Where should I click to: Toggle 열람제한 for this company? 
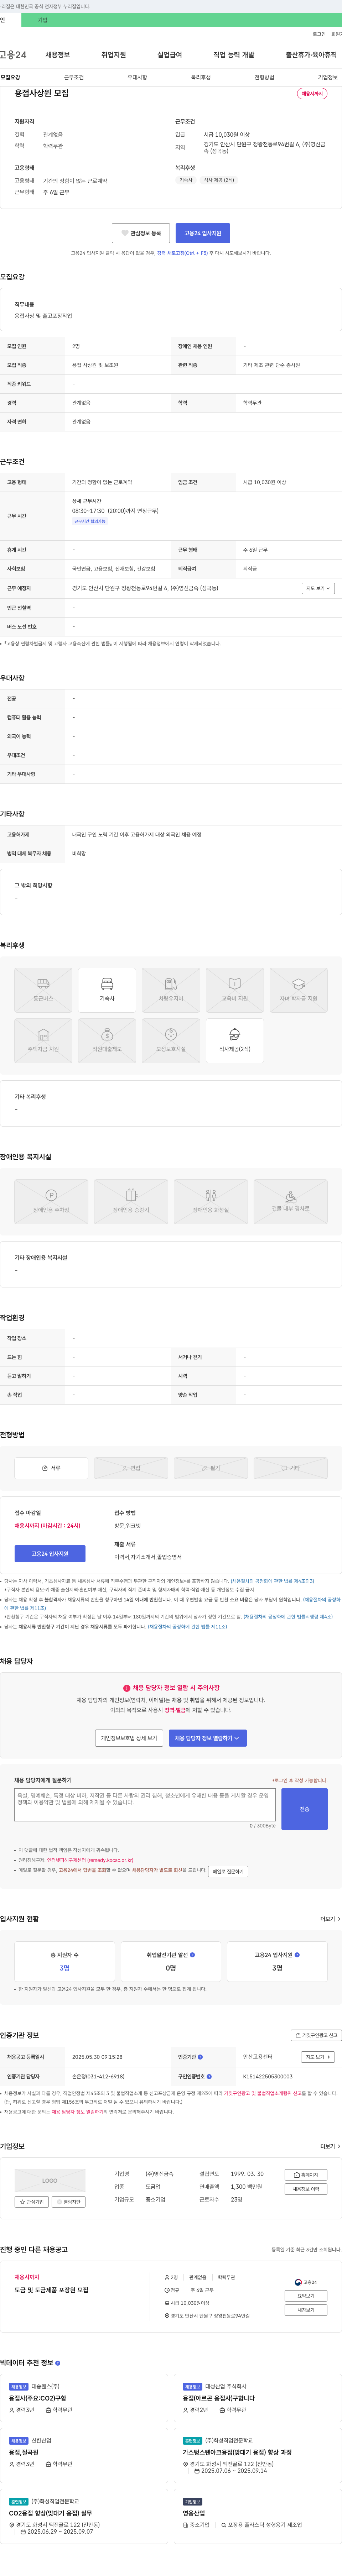click(x=69, y=2202)
